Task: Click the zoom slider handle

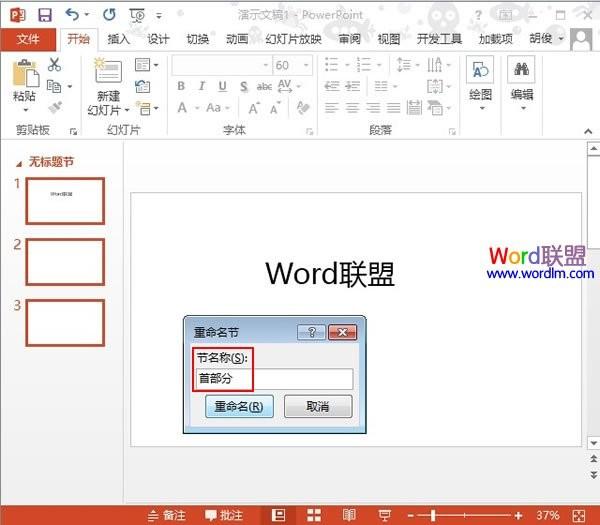Action: [433, 515]
